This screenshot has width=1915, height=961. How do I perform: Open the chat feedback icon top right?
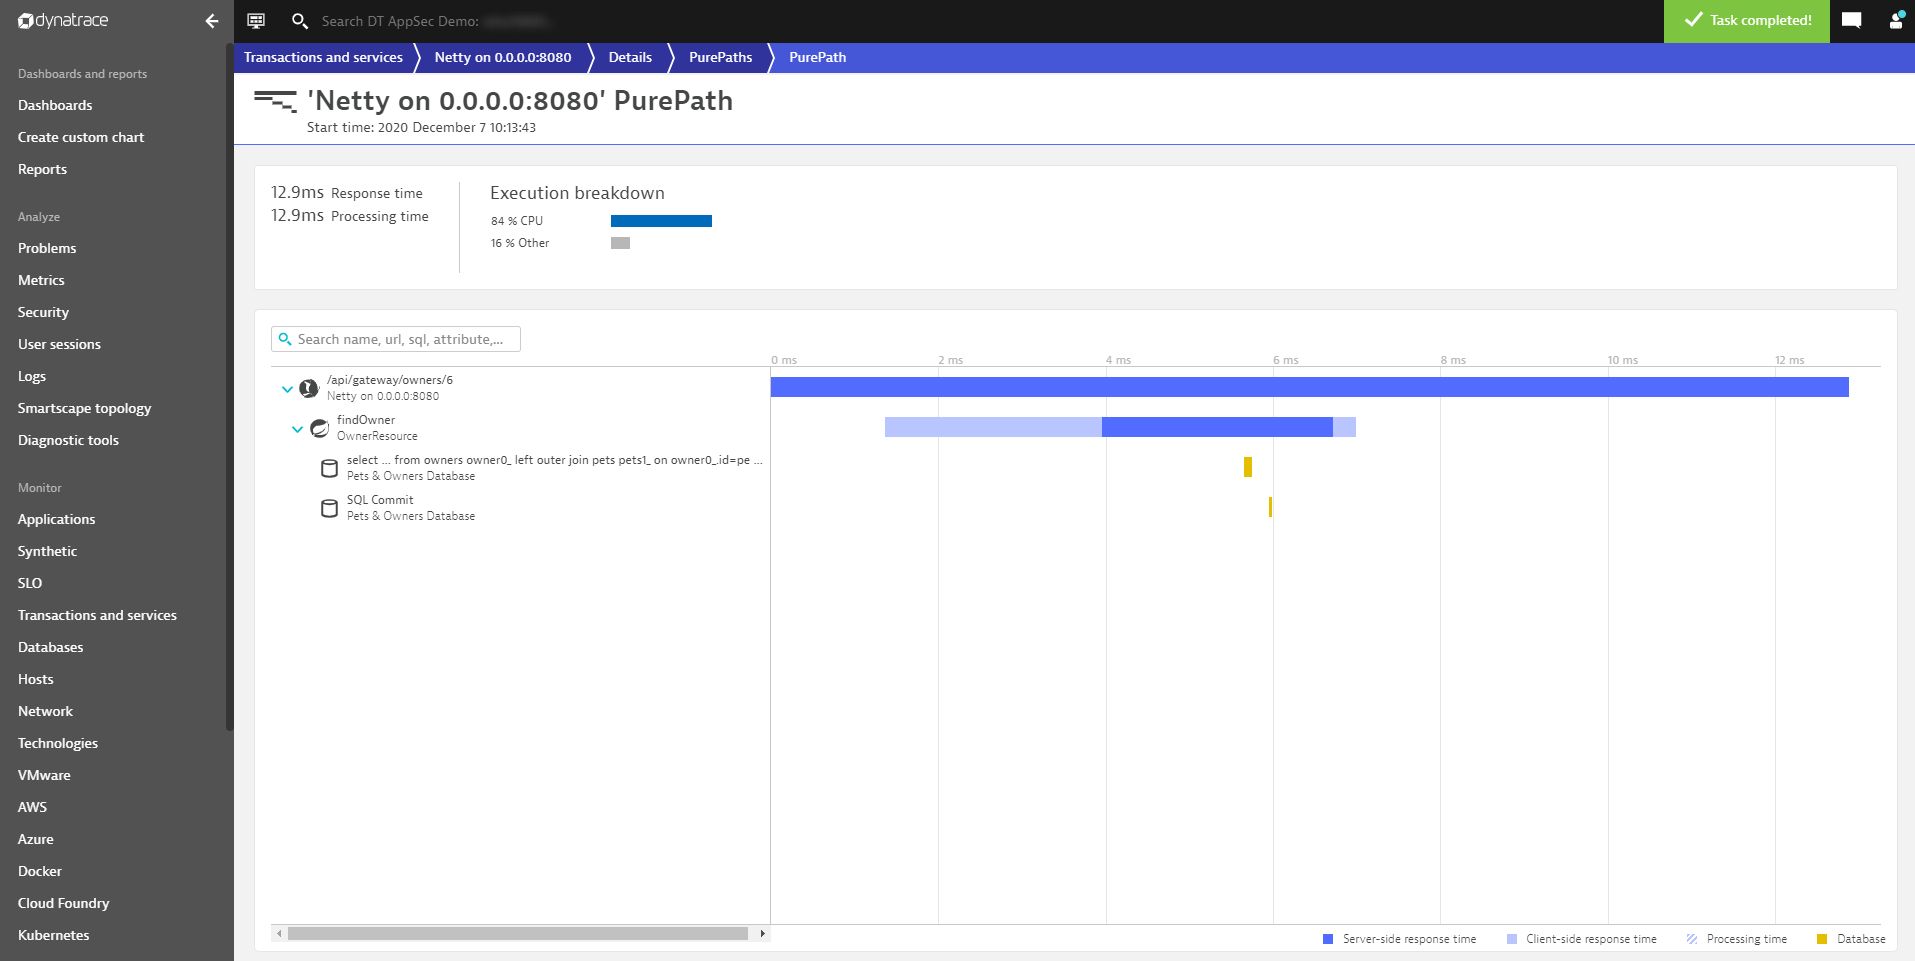[1852, 19]
